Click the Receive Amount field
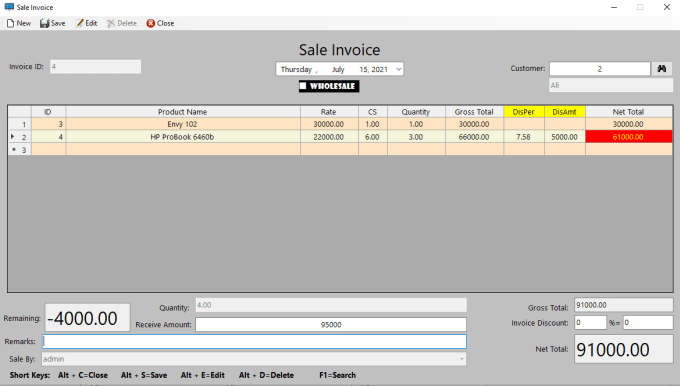Screen dimensions: 680x386 pos(331,324)
